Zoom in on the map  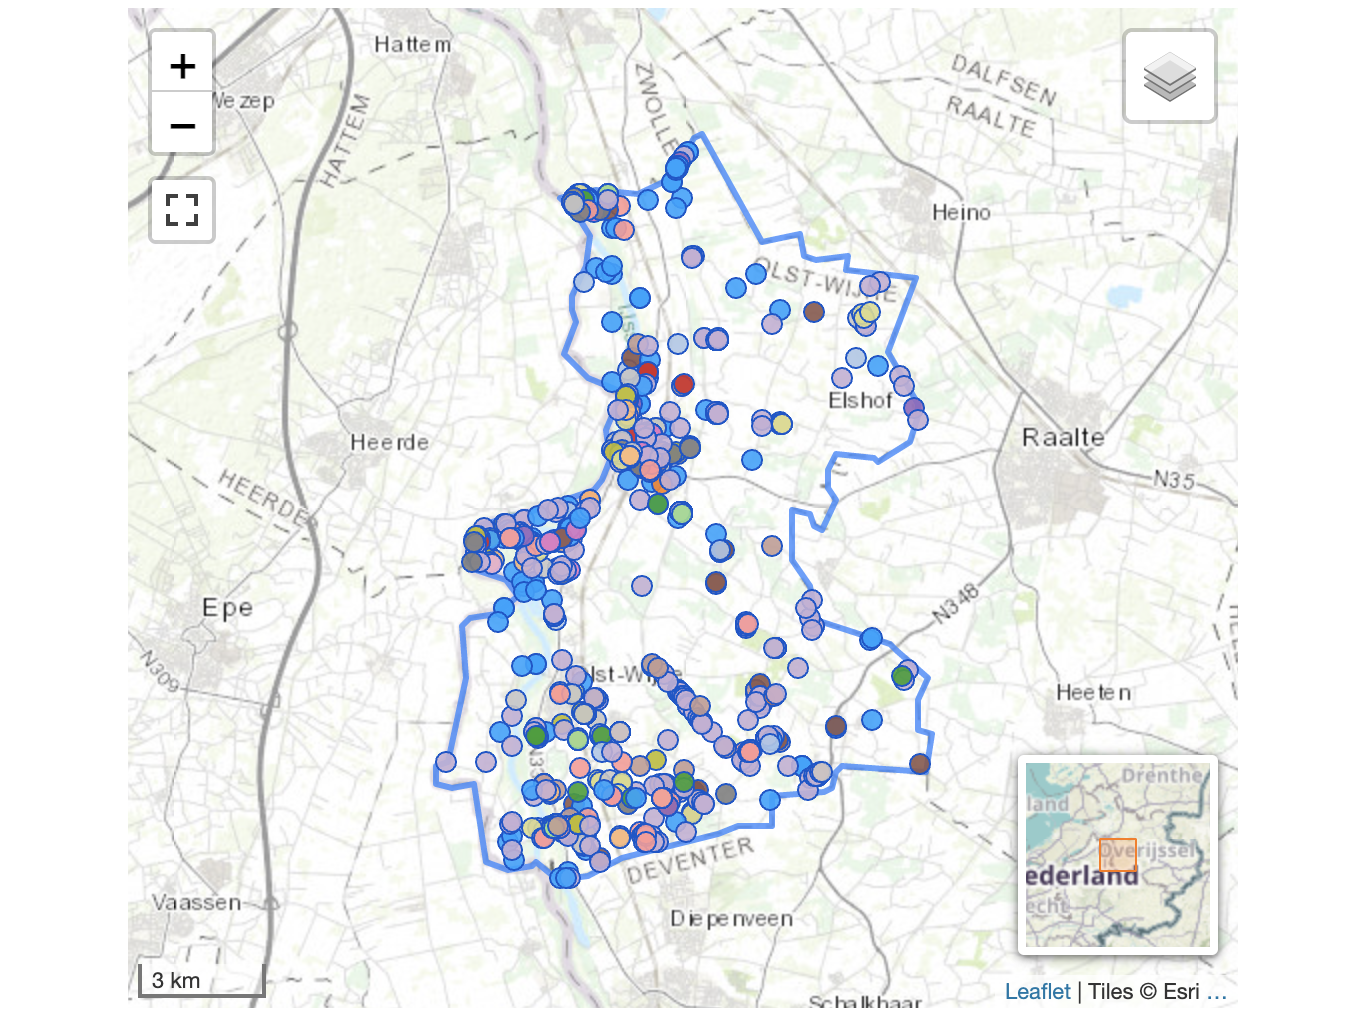pyautogui.click(x=182, y=66)
